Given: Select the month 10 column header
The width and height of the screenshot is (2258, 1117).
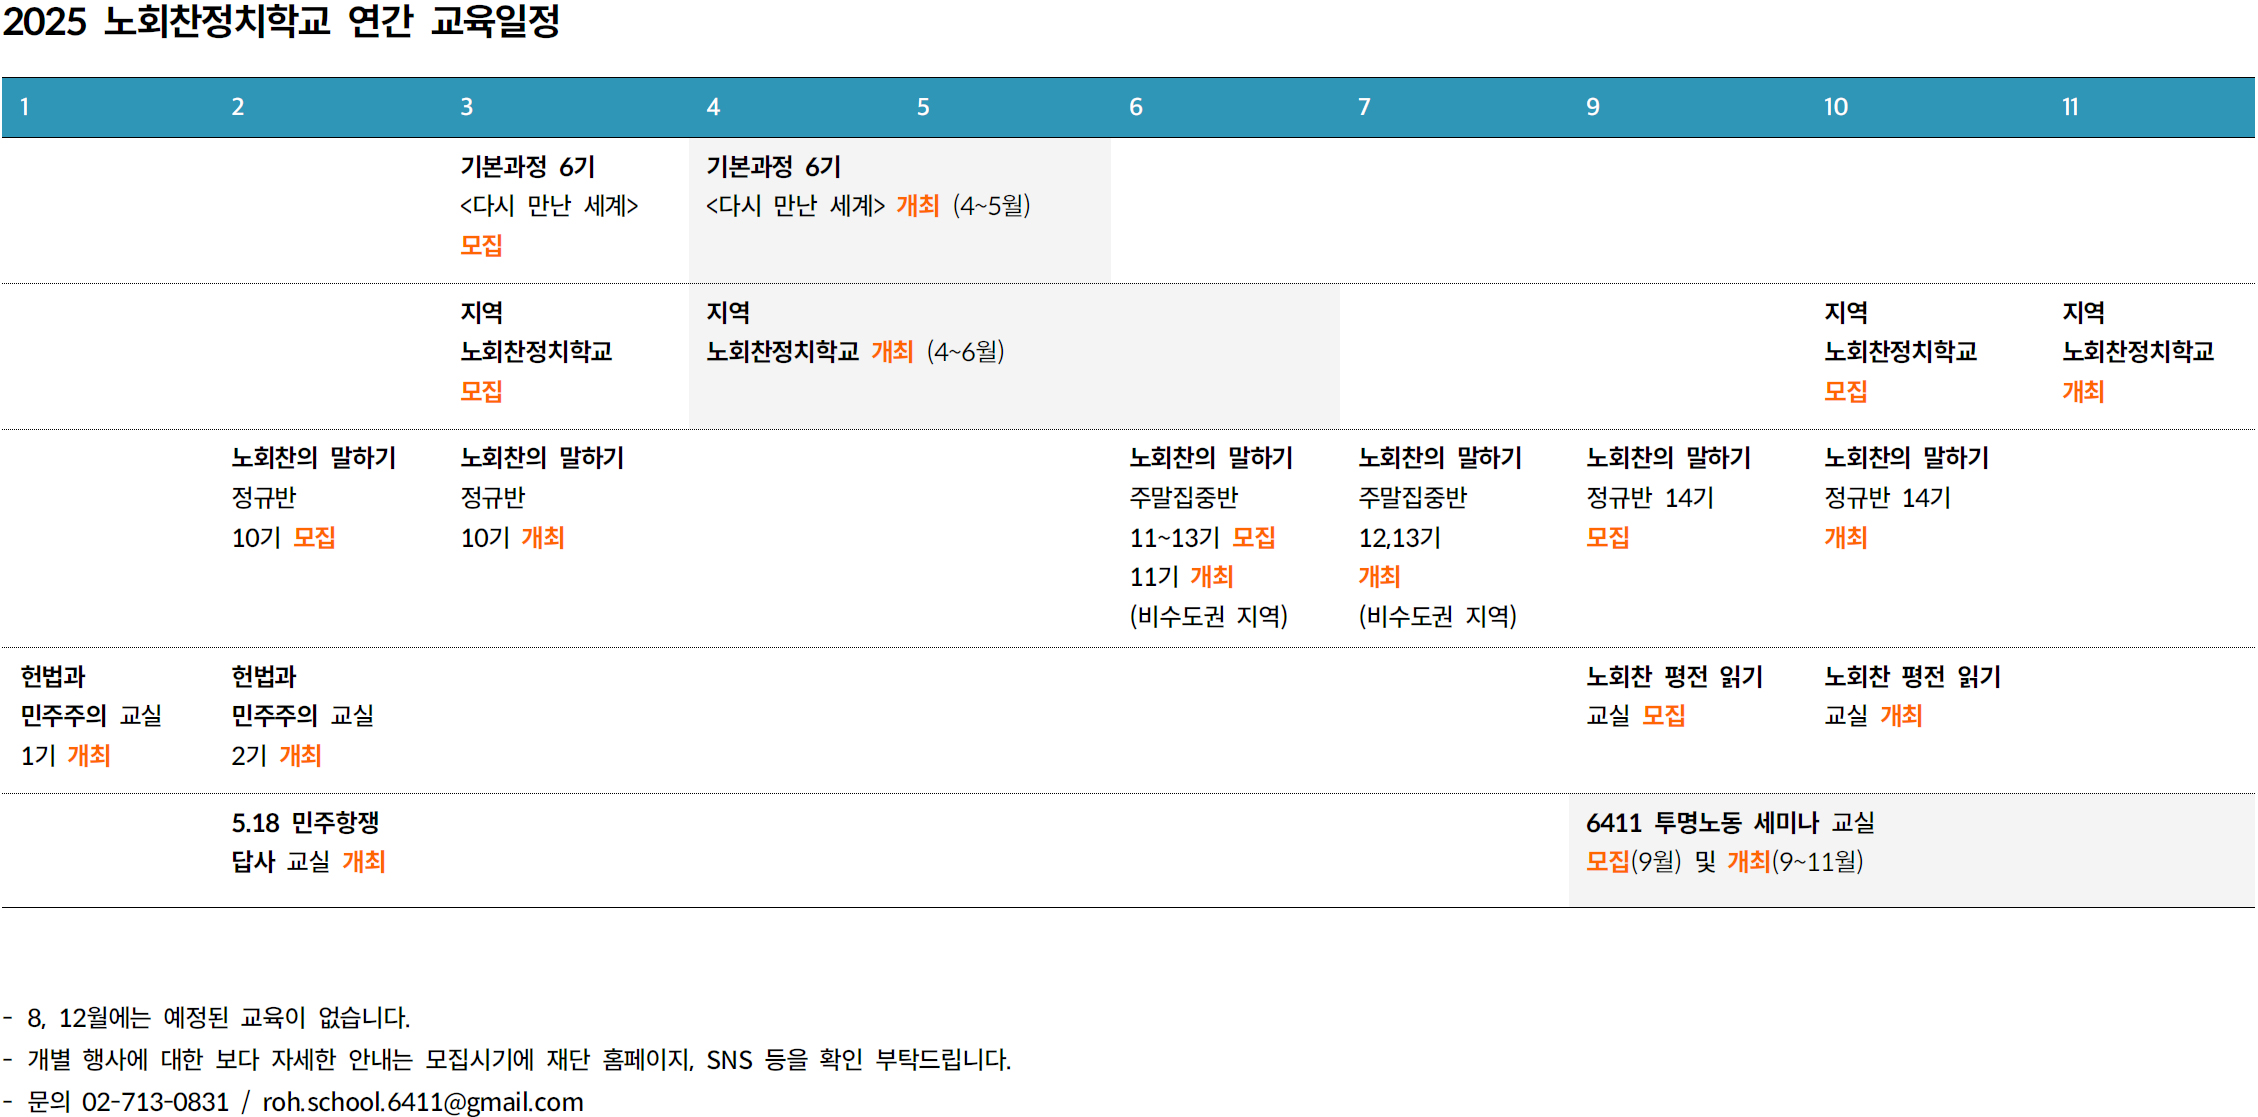Looking at the screenshot, I should pos(1835,107).
